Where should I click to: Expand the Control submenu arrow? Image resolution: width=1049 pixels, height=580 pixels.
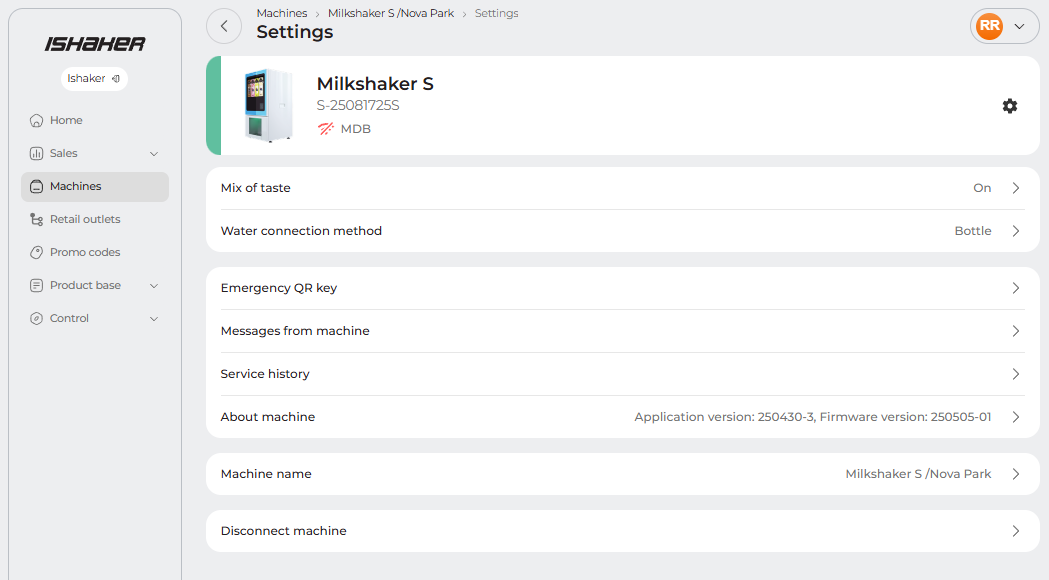pyautogui.click(x=154, y=318)
